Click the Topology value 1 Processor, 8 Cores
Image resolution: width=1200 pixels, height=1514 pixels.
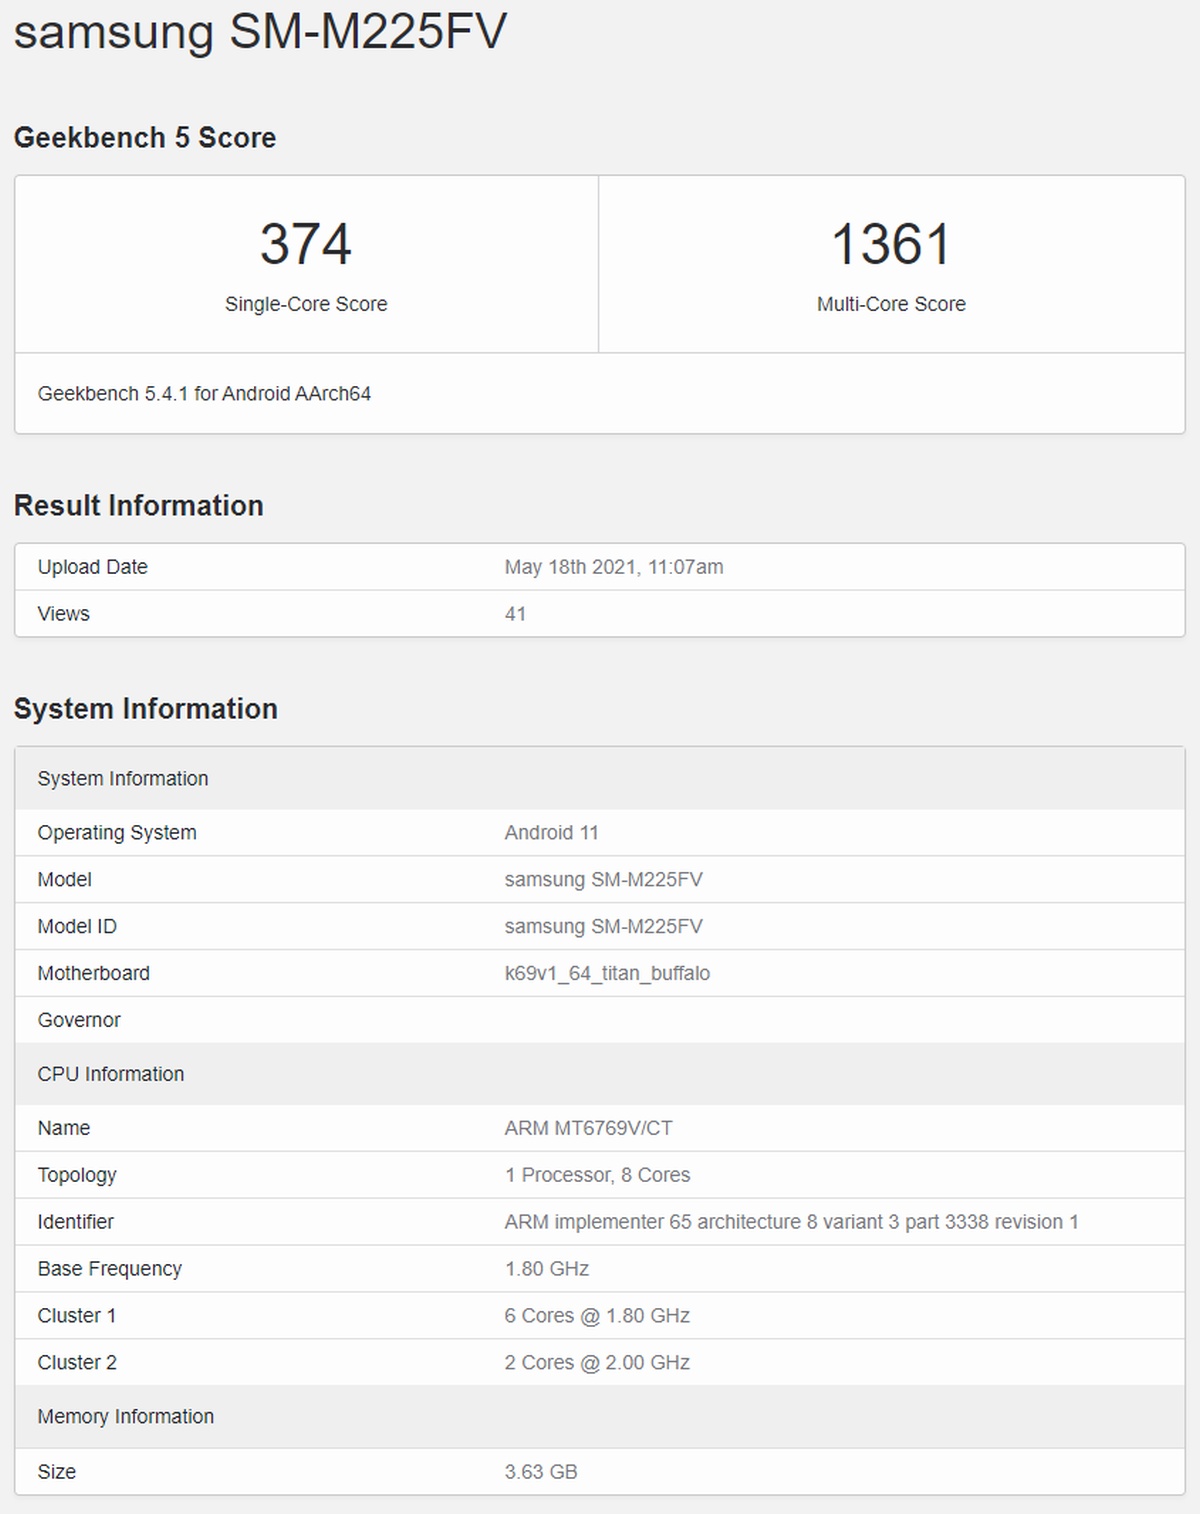[x=597, y=1175]
